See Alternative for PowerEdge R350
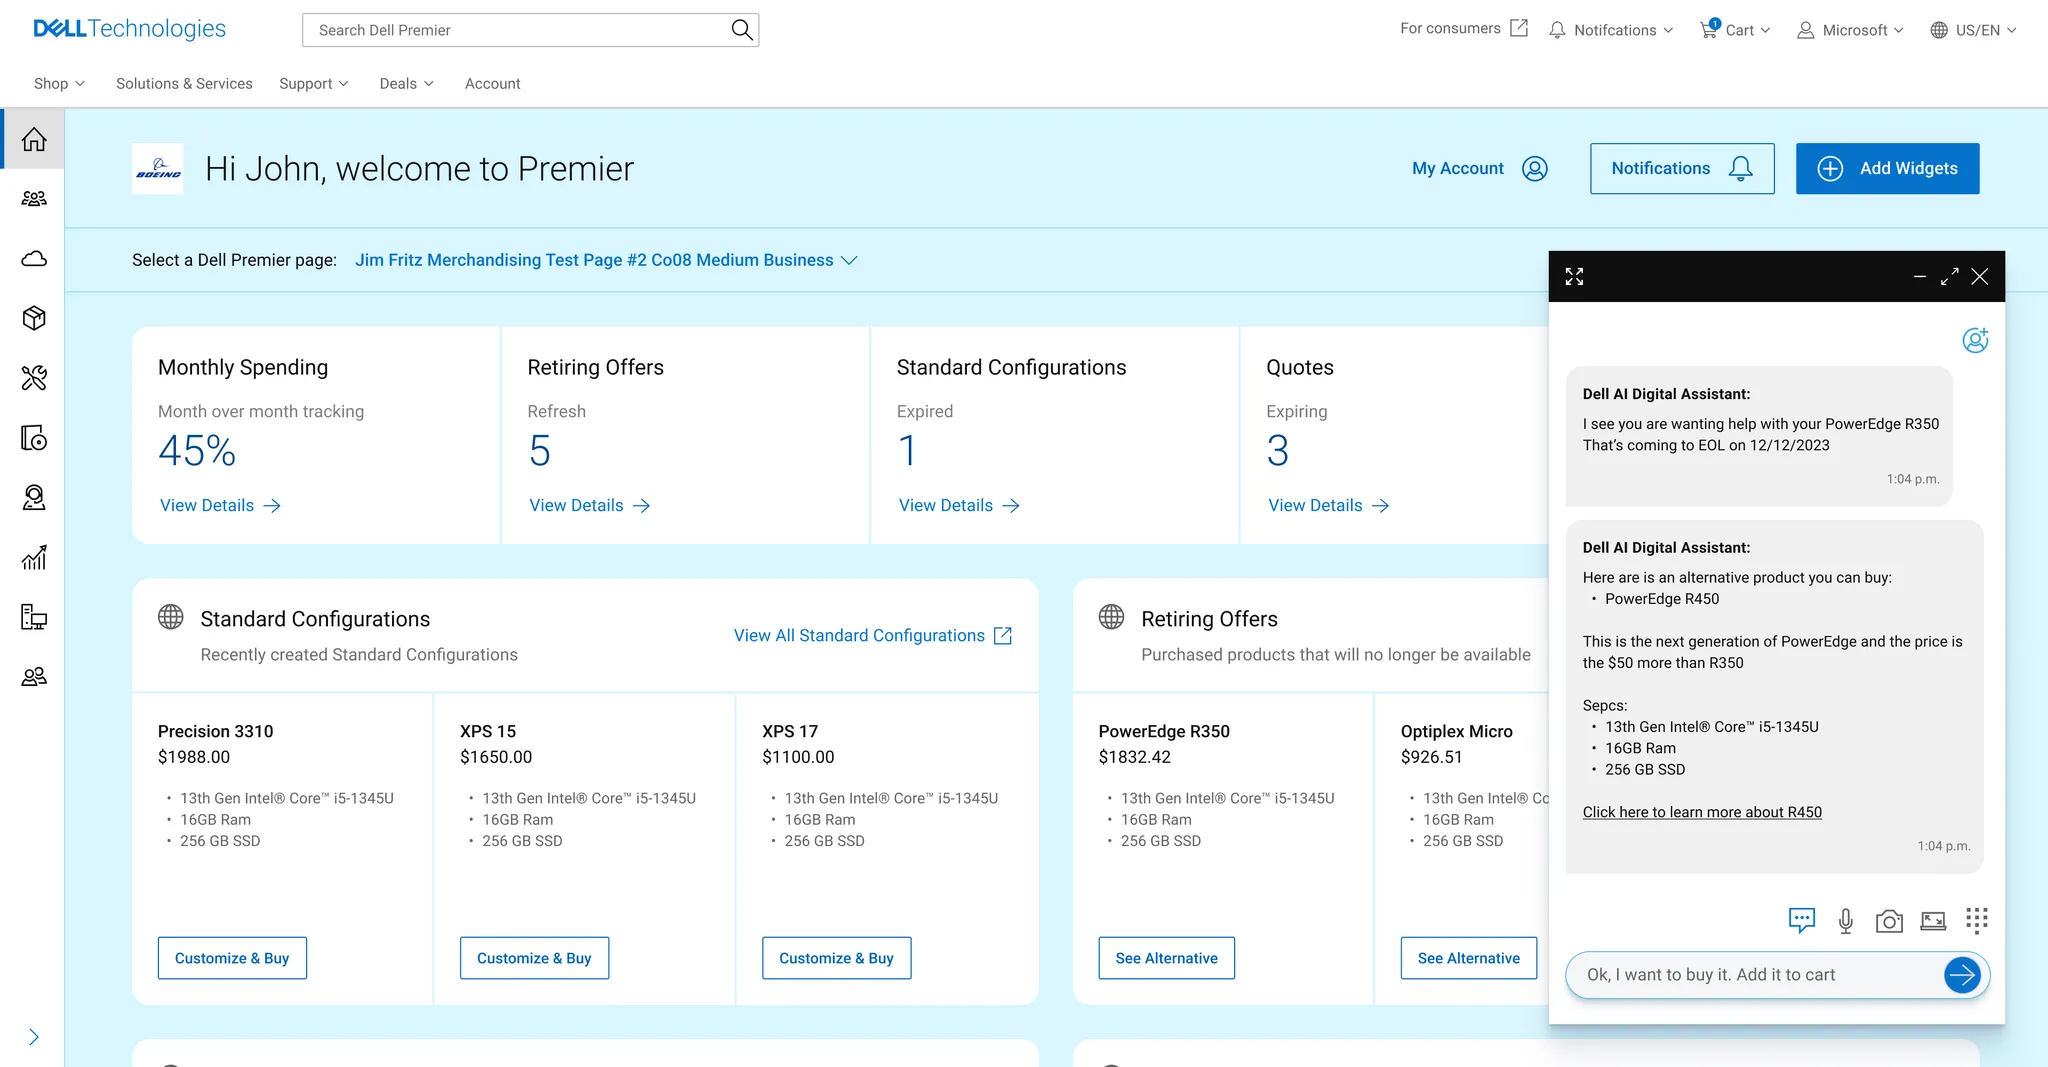Viewport: 2048px width, 1067px height. coord(1166,958)
